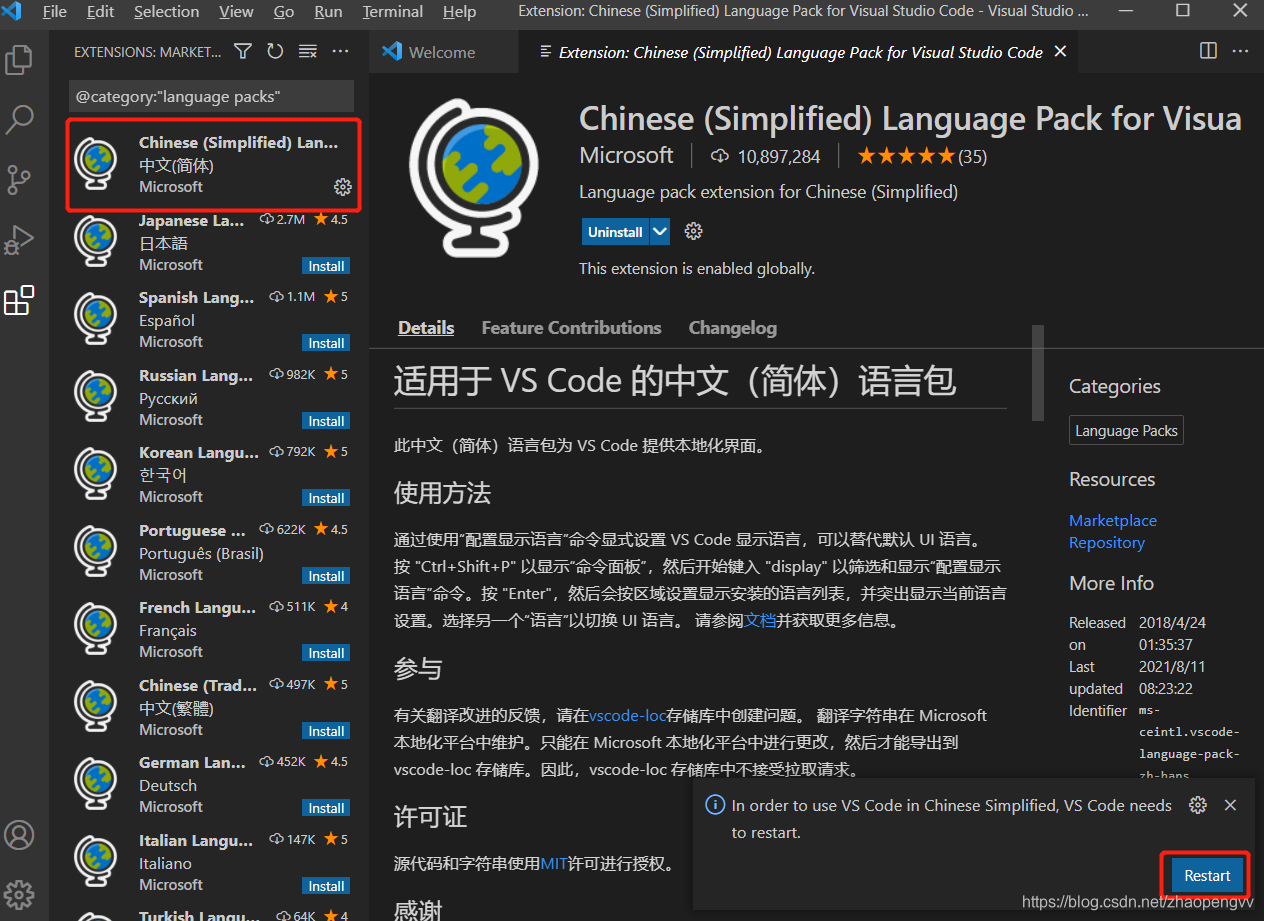Select the Japanese Language Pack list item
This screenshot has height=921, width=1264.
click(211, 243)
